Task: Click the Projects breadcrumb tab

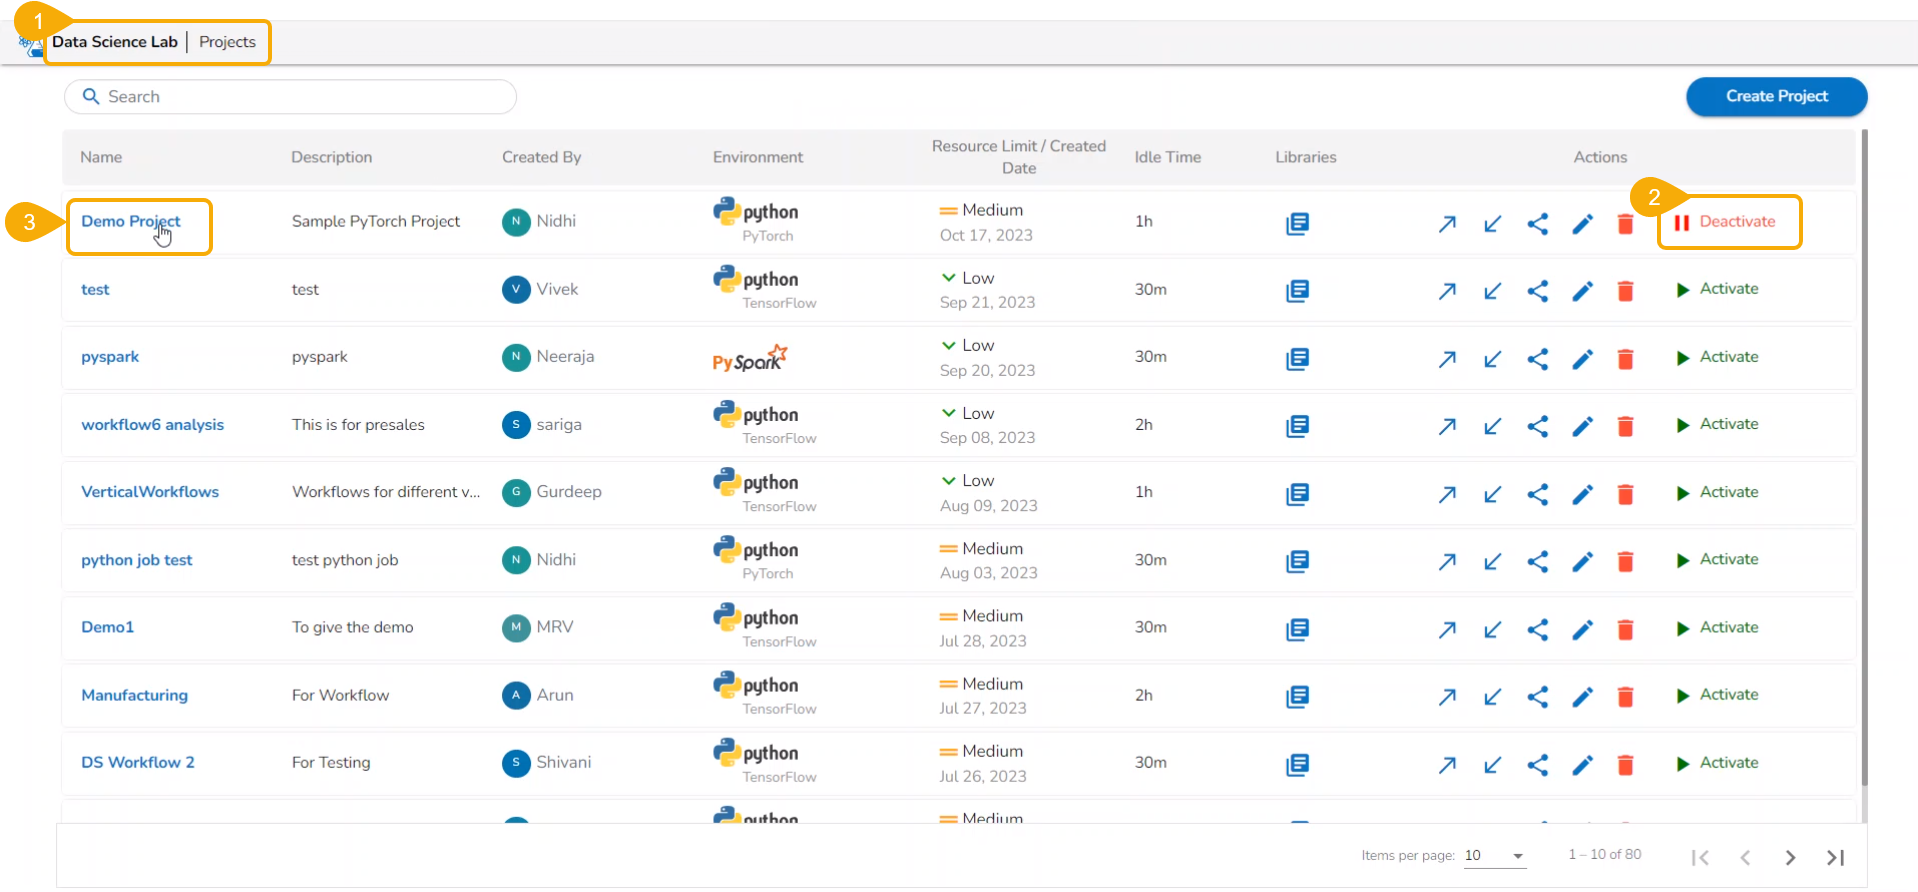Action: (227, 42)
